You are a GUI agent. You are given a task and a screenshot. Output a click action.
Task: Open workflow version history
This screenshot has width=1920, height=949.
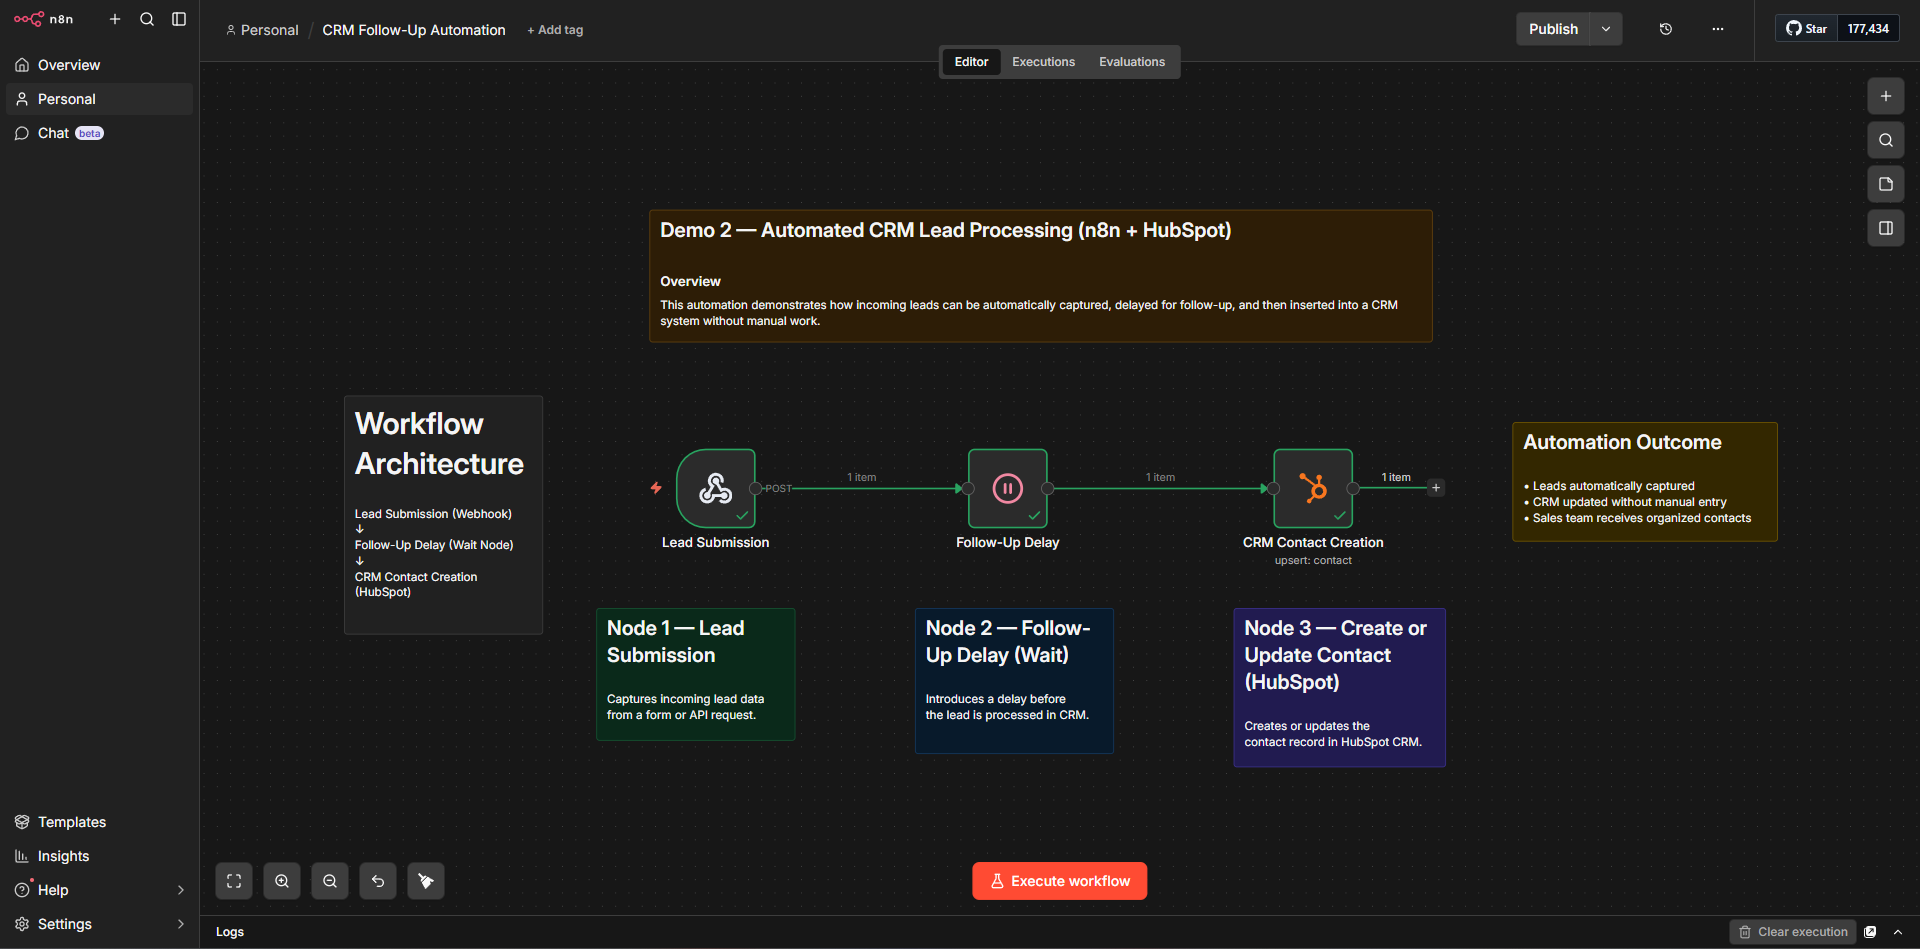point(1666,29)
